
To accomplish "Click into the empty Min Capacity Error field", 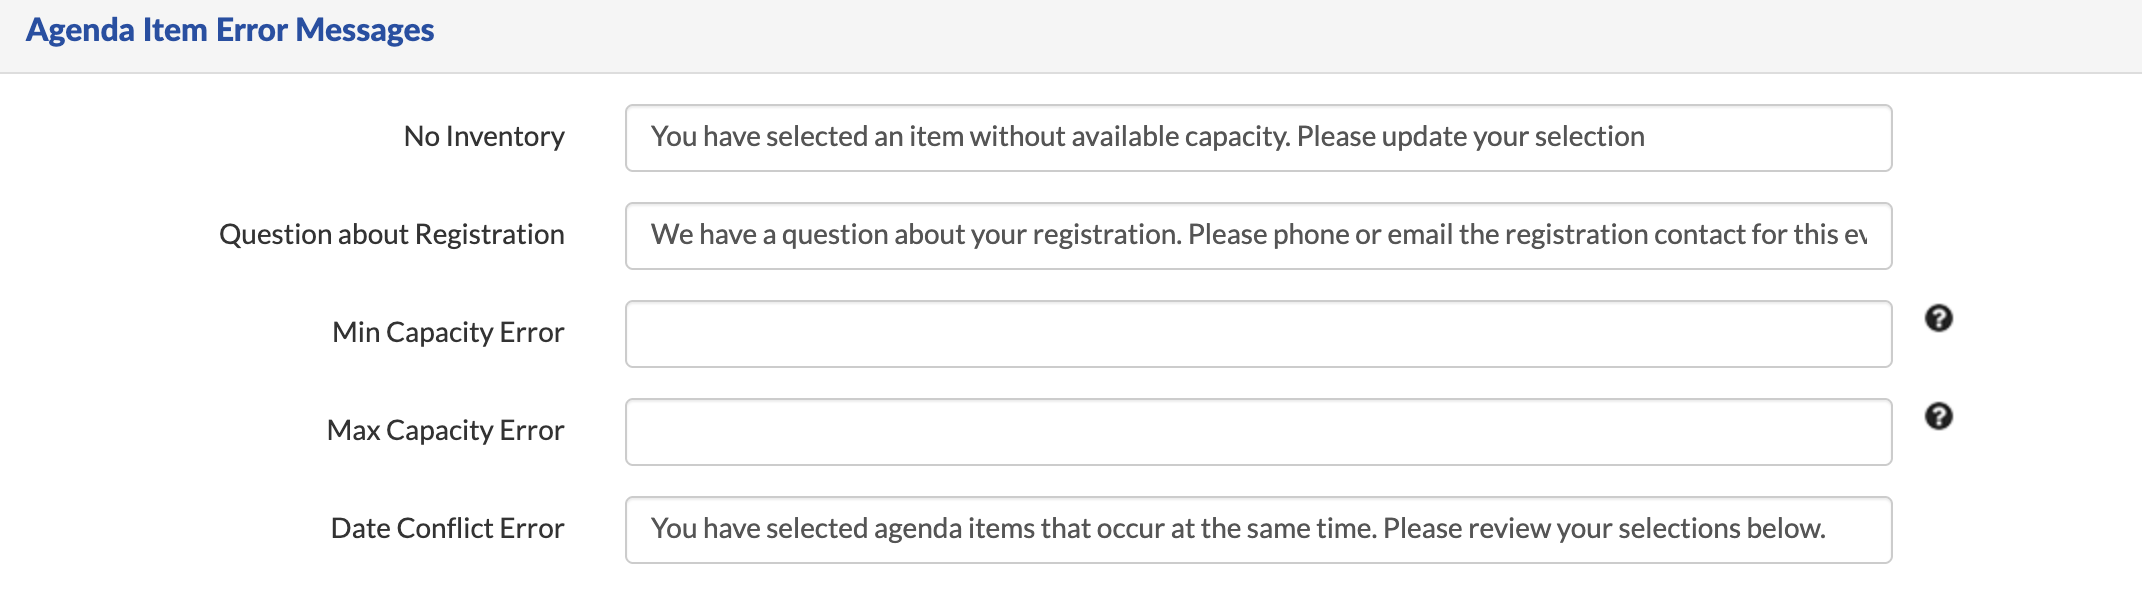I will 1258,334.
